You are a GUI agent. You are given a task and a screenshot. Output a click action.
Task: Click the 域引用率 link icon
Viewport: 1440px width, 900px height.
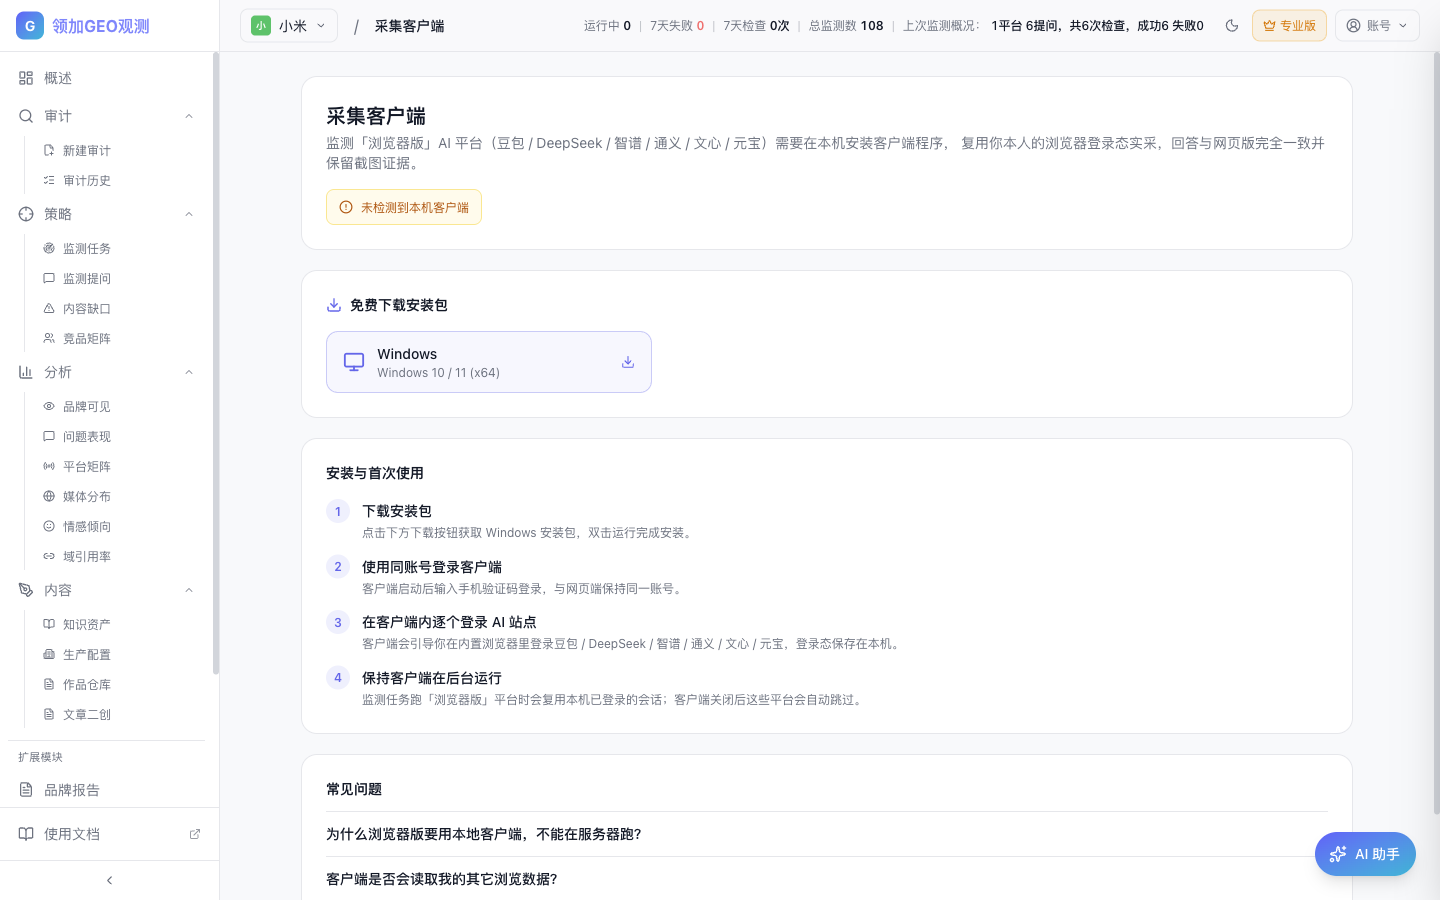coord(49,556)
